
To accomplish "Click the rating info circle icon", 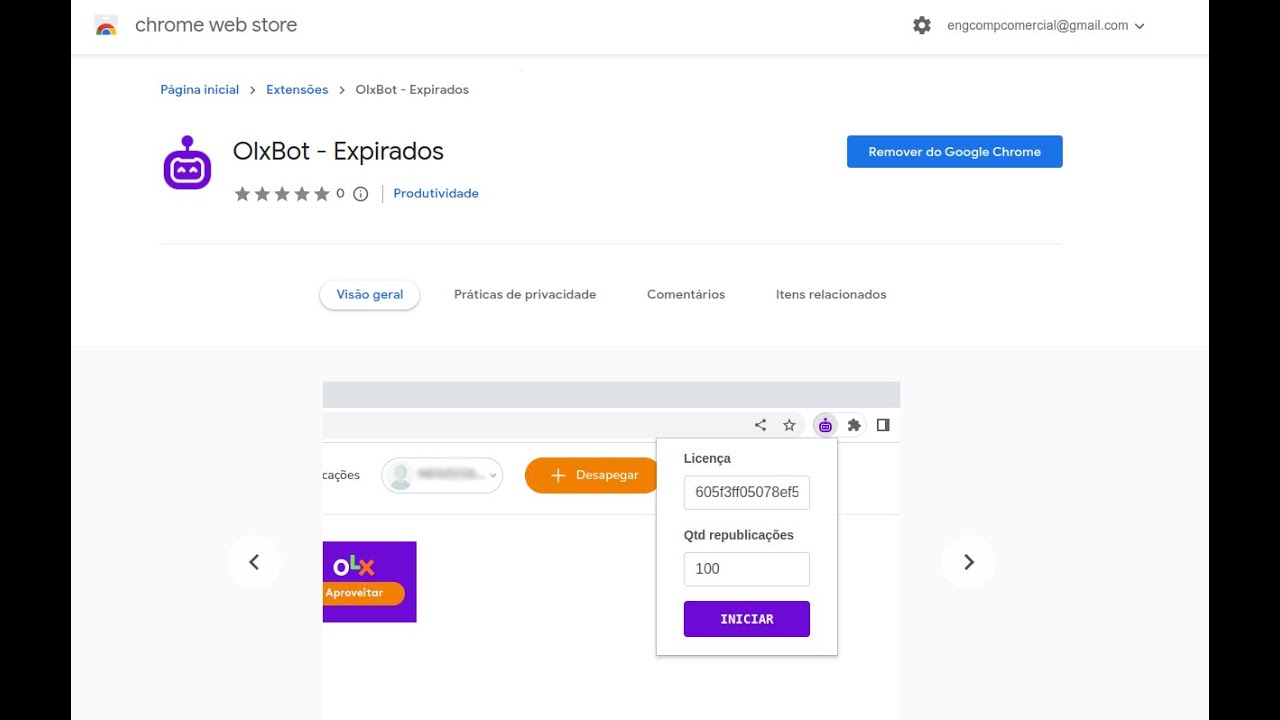I will [x=361, y=194].
